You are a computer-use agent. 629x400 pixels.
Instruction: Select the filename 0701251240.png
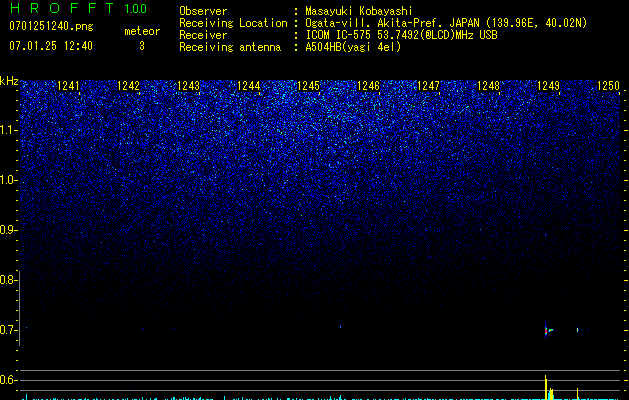(x=51, y=26)
